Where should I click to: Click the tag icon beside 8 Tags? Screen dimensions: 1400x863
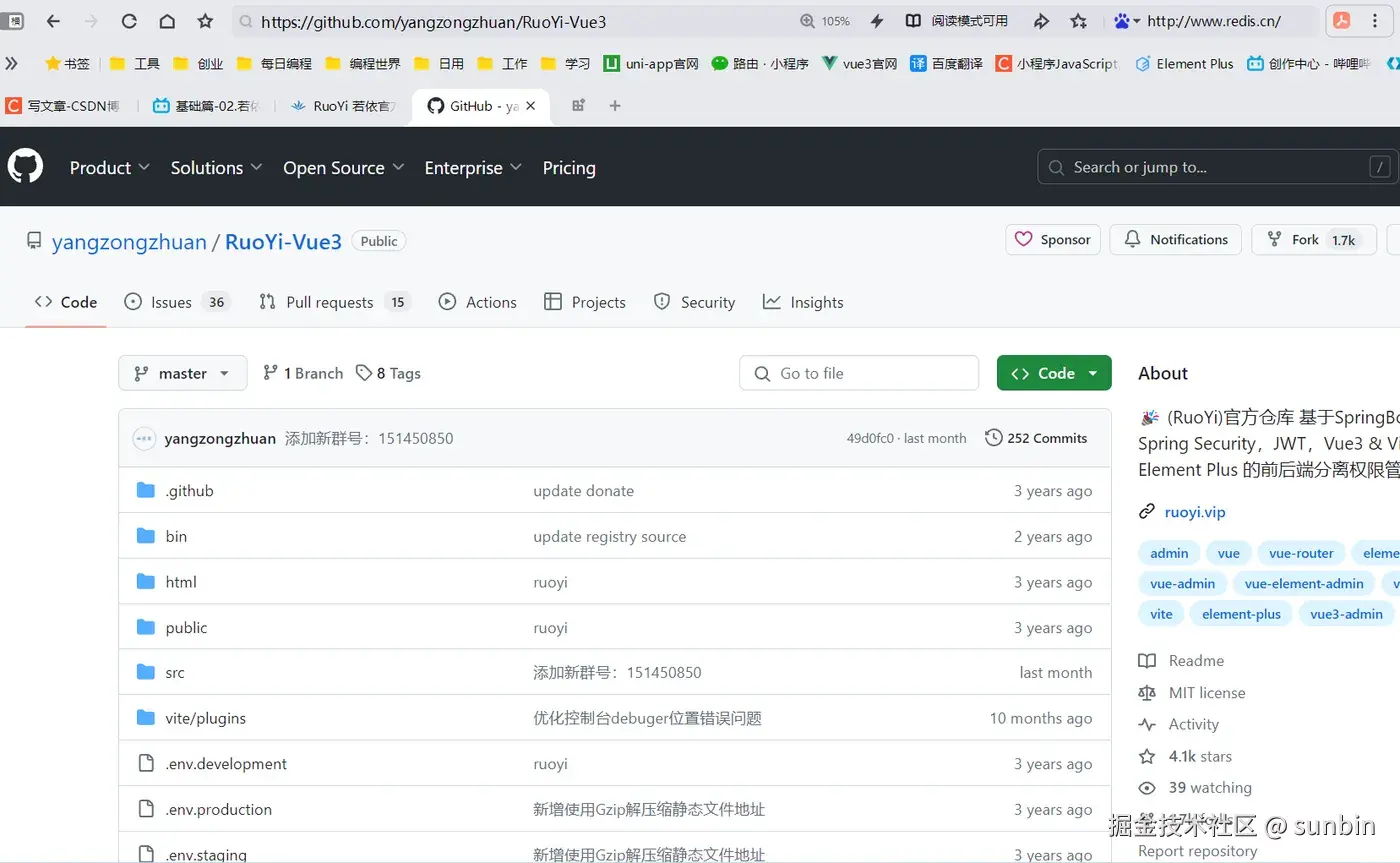click(x=364, y=373)
